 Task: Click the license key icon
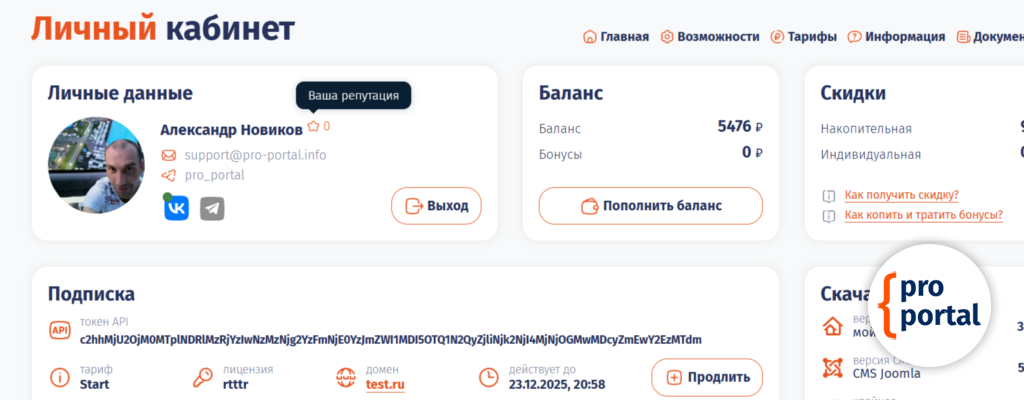[202, 378]
